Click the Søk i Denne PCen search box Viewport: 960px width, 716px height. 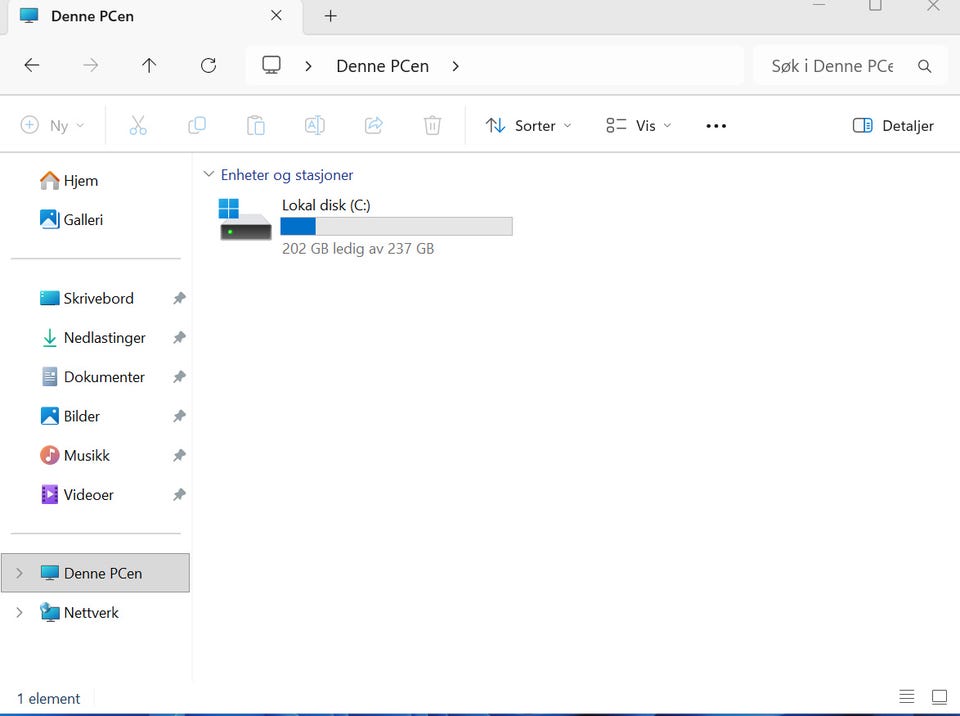click(832, 66)
